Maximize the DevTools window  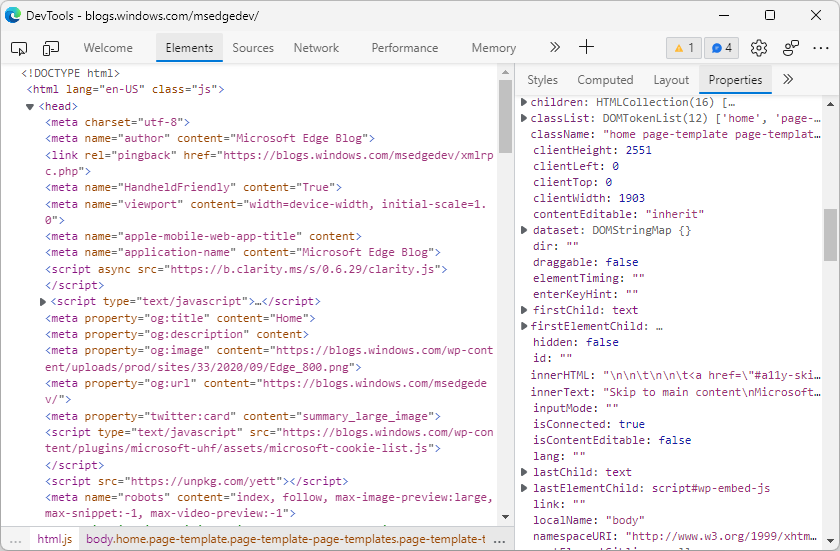coord(770,15)
